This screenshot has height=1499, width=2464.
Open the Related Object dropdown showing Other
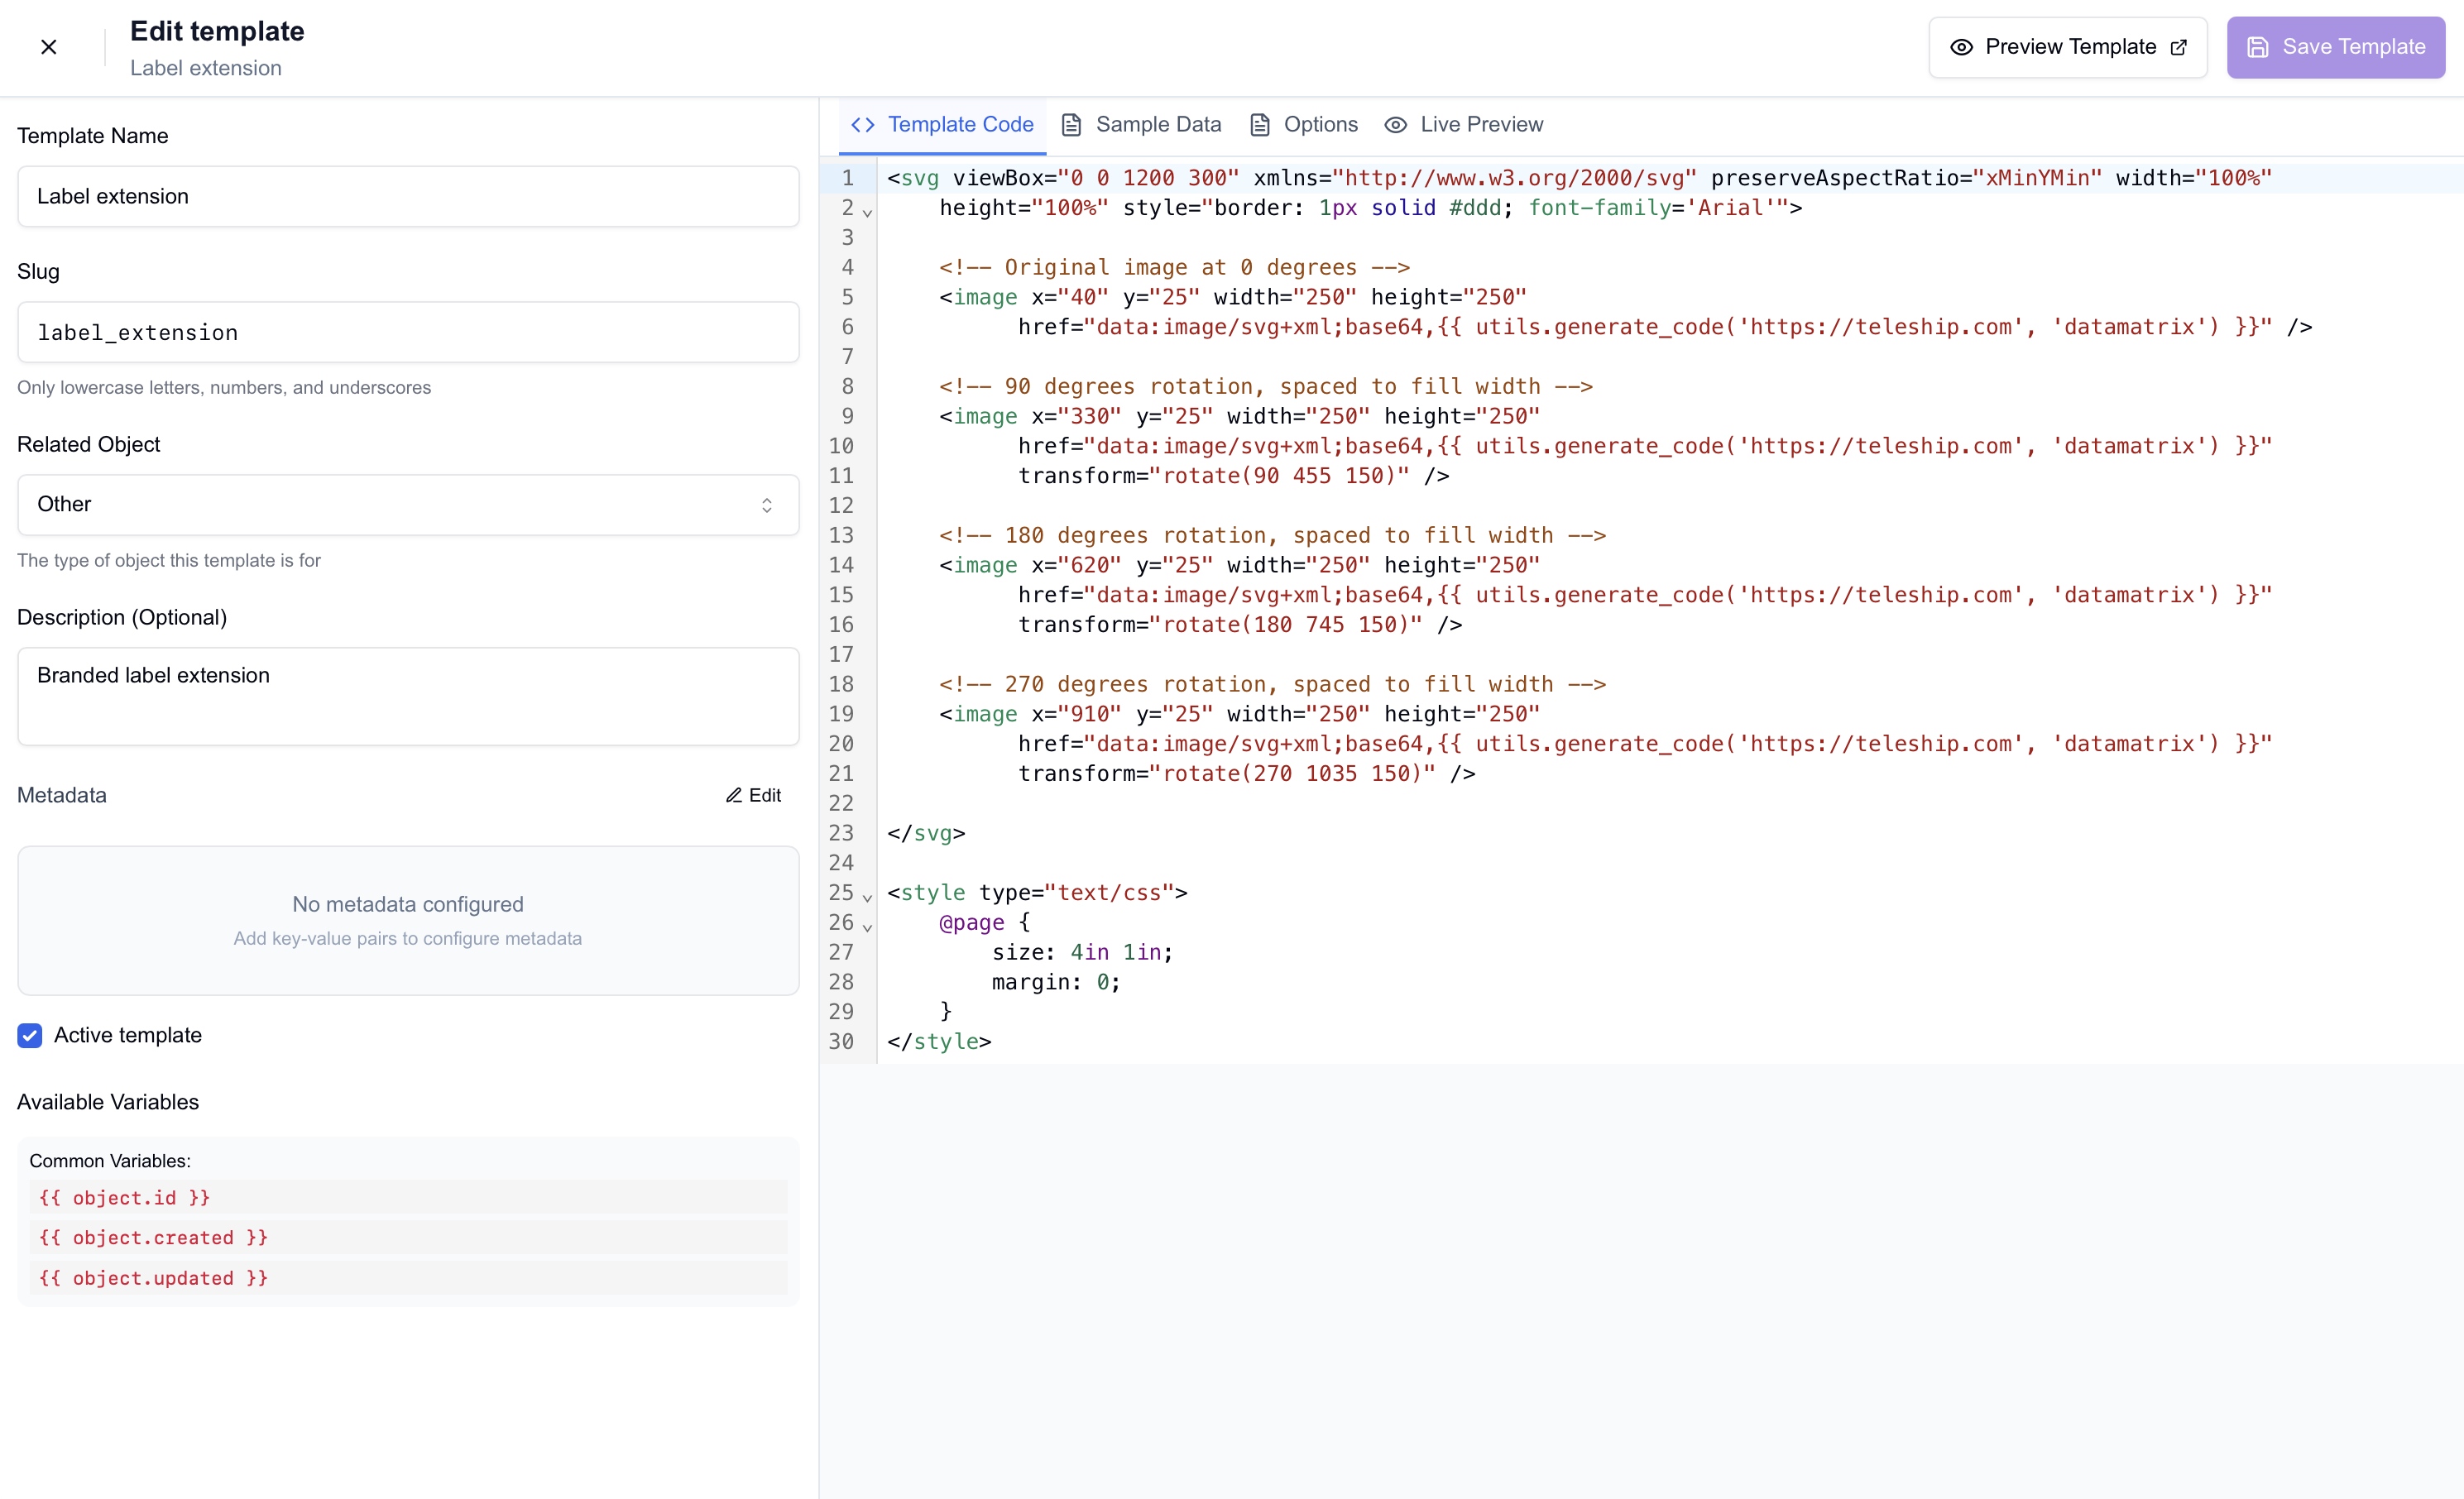coord(408,505)
